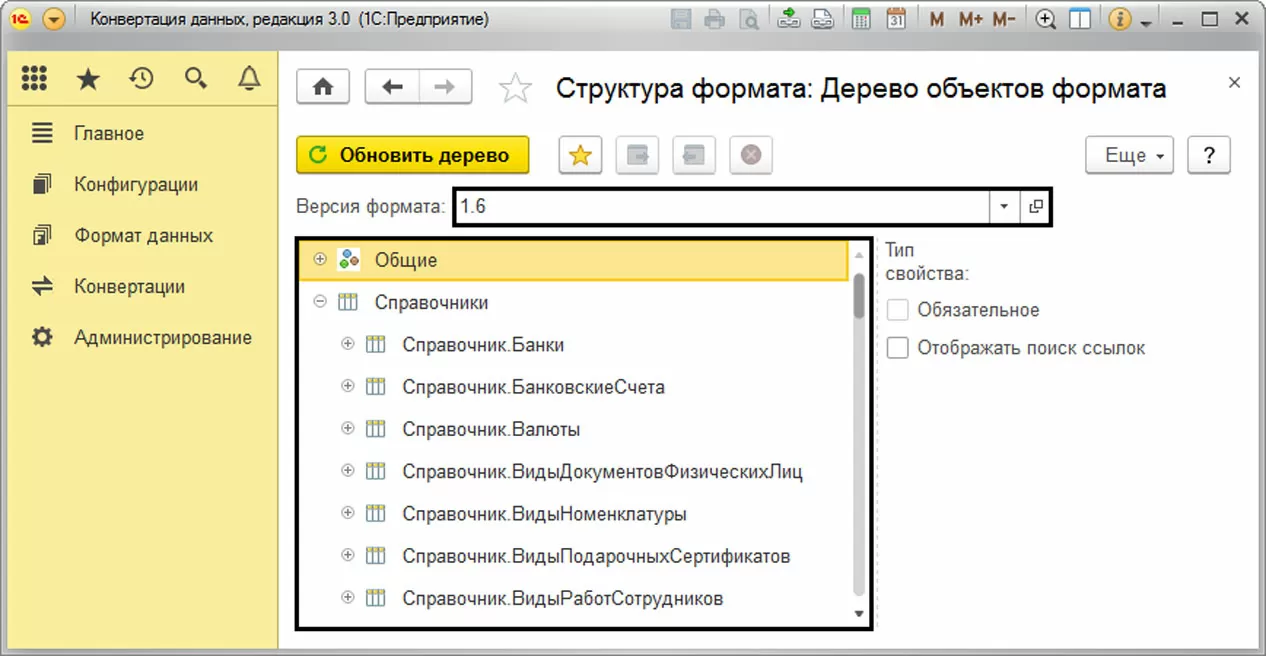Click the Home page button
The height and width of the screenshot is (656, 1266).
(323, 87)
